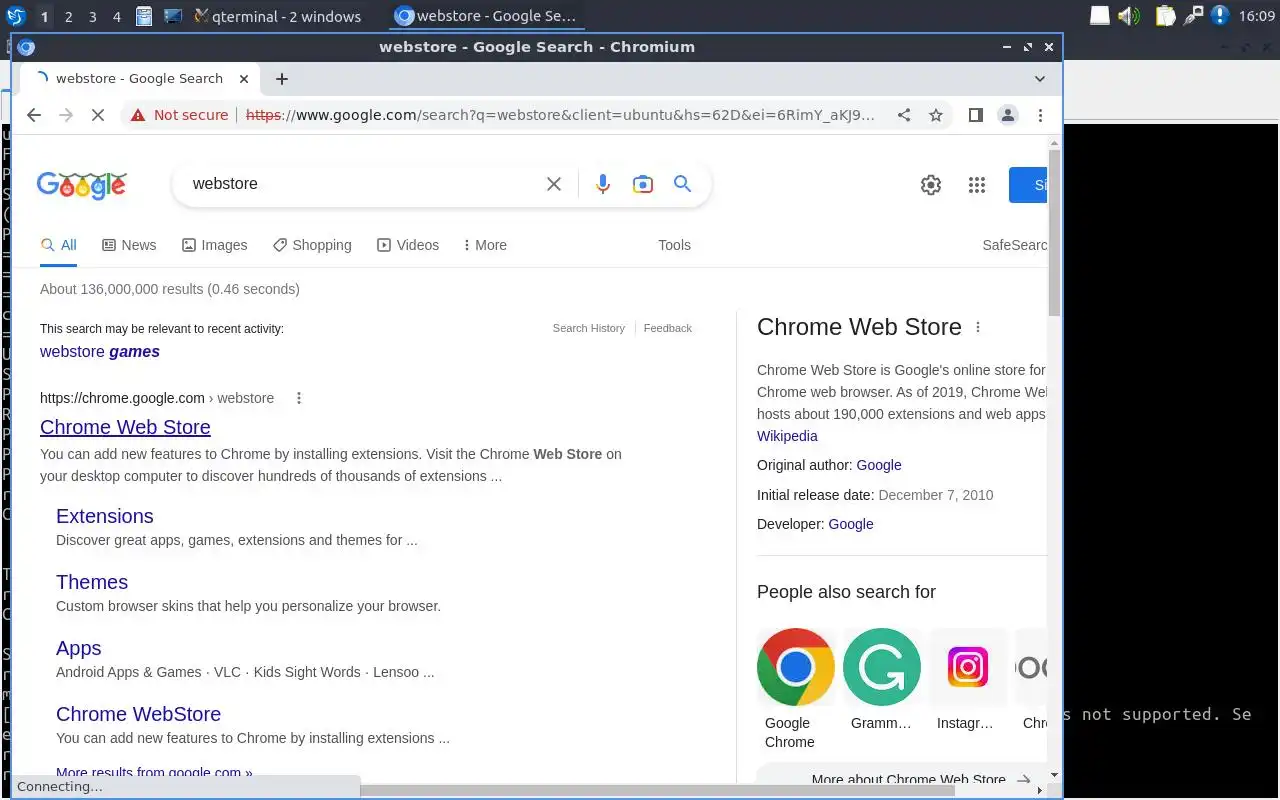
Task: Open qterminal taskbar entry
Action: click(x=277, y=16)
